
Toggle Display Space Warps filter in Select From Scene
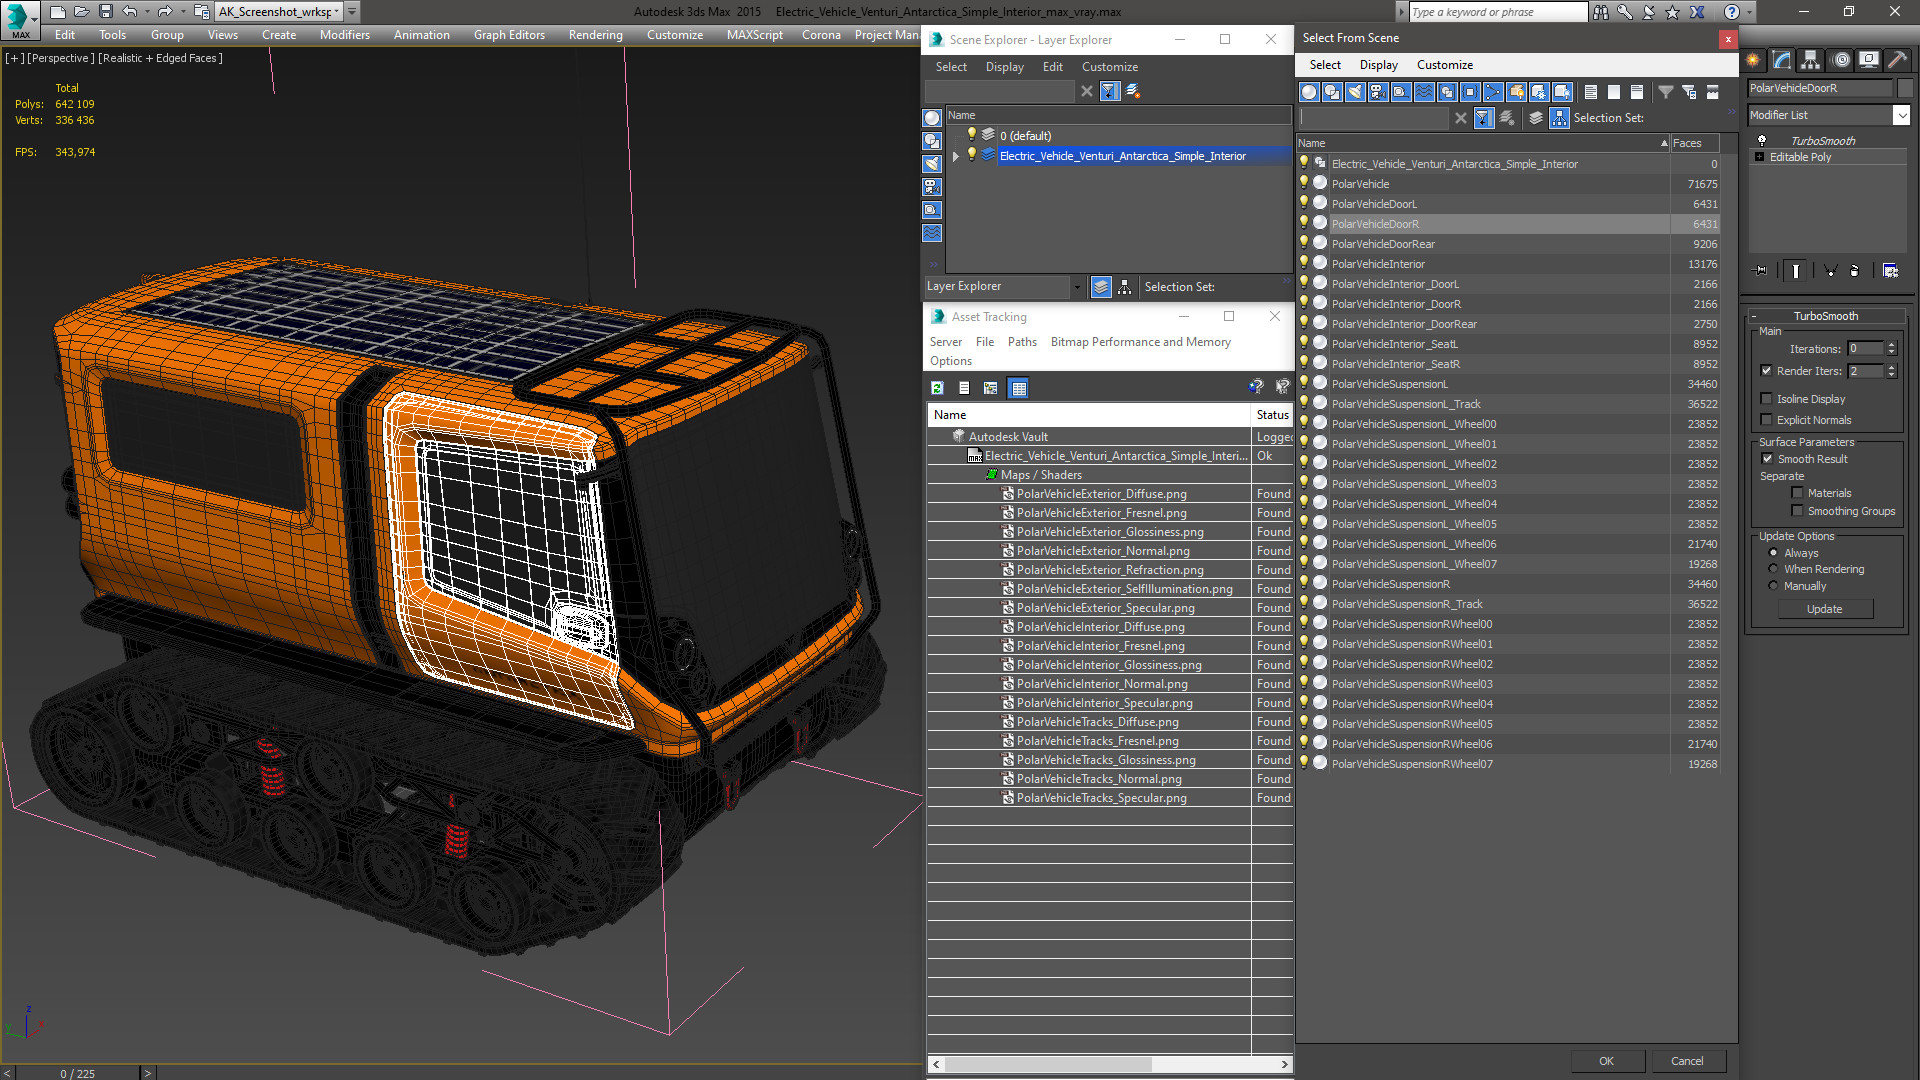coord(1424,92)
